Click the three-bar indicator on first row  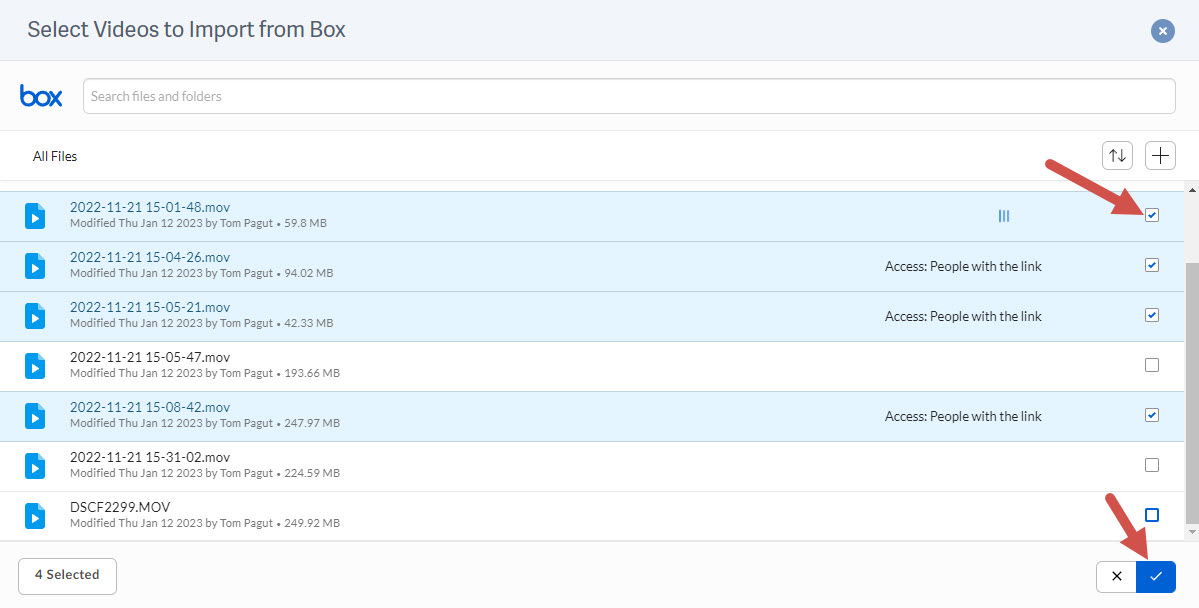pyautogui.click(x=1003, y=216)
